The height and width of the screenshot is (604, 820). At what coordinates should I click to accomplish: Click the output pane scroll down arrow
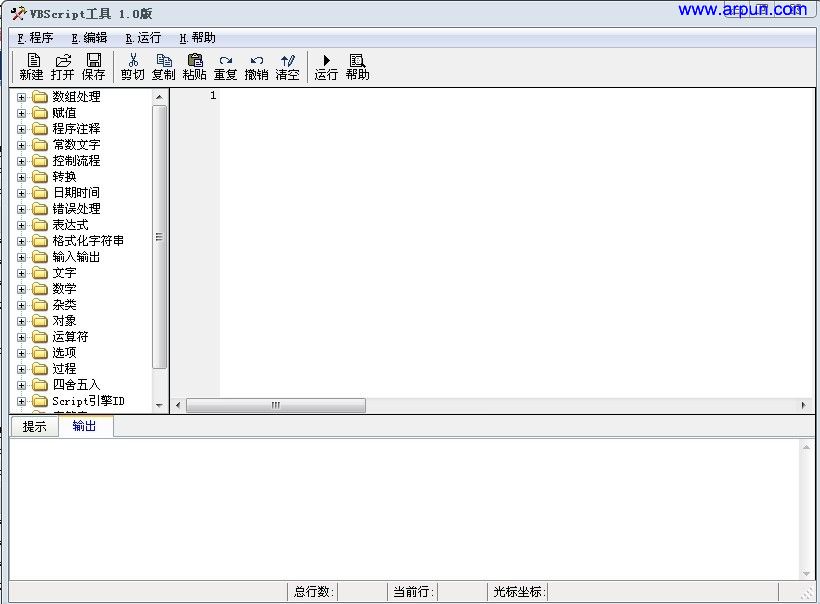click(806, 573)
